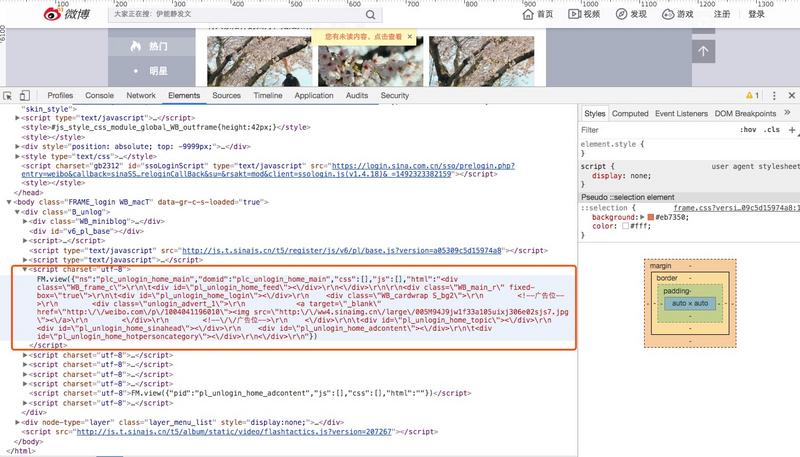Image resolution: width=800 pixels, height=457 pixels.
Task: Switch to the Elements tab
Action: 184,95
